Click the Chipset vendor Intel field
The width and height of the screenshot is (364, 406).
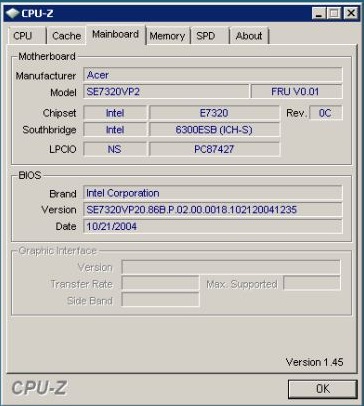pos(115,113)
